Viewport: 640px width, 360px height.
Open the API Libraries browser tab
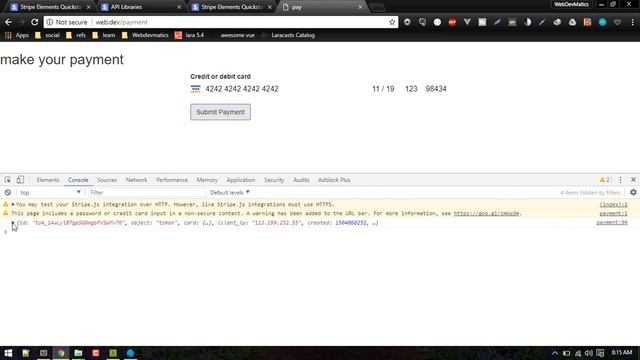point(141,7)
